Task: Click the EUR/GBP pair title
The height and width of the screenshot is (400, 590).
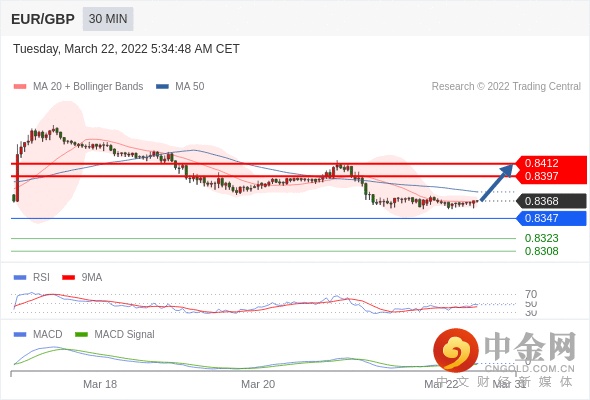Action: click(43, 19)
